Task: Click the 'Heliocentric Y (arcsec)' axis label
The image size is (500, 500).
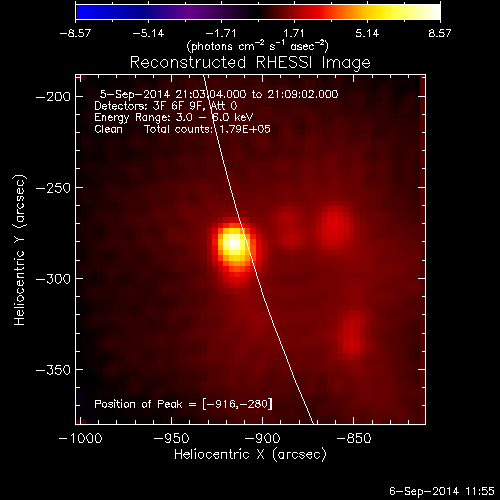Action: click(19, 250)
